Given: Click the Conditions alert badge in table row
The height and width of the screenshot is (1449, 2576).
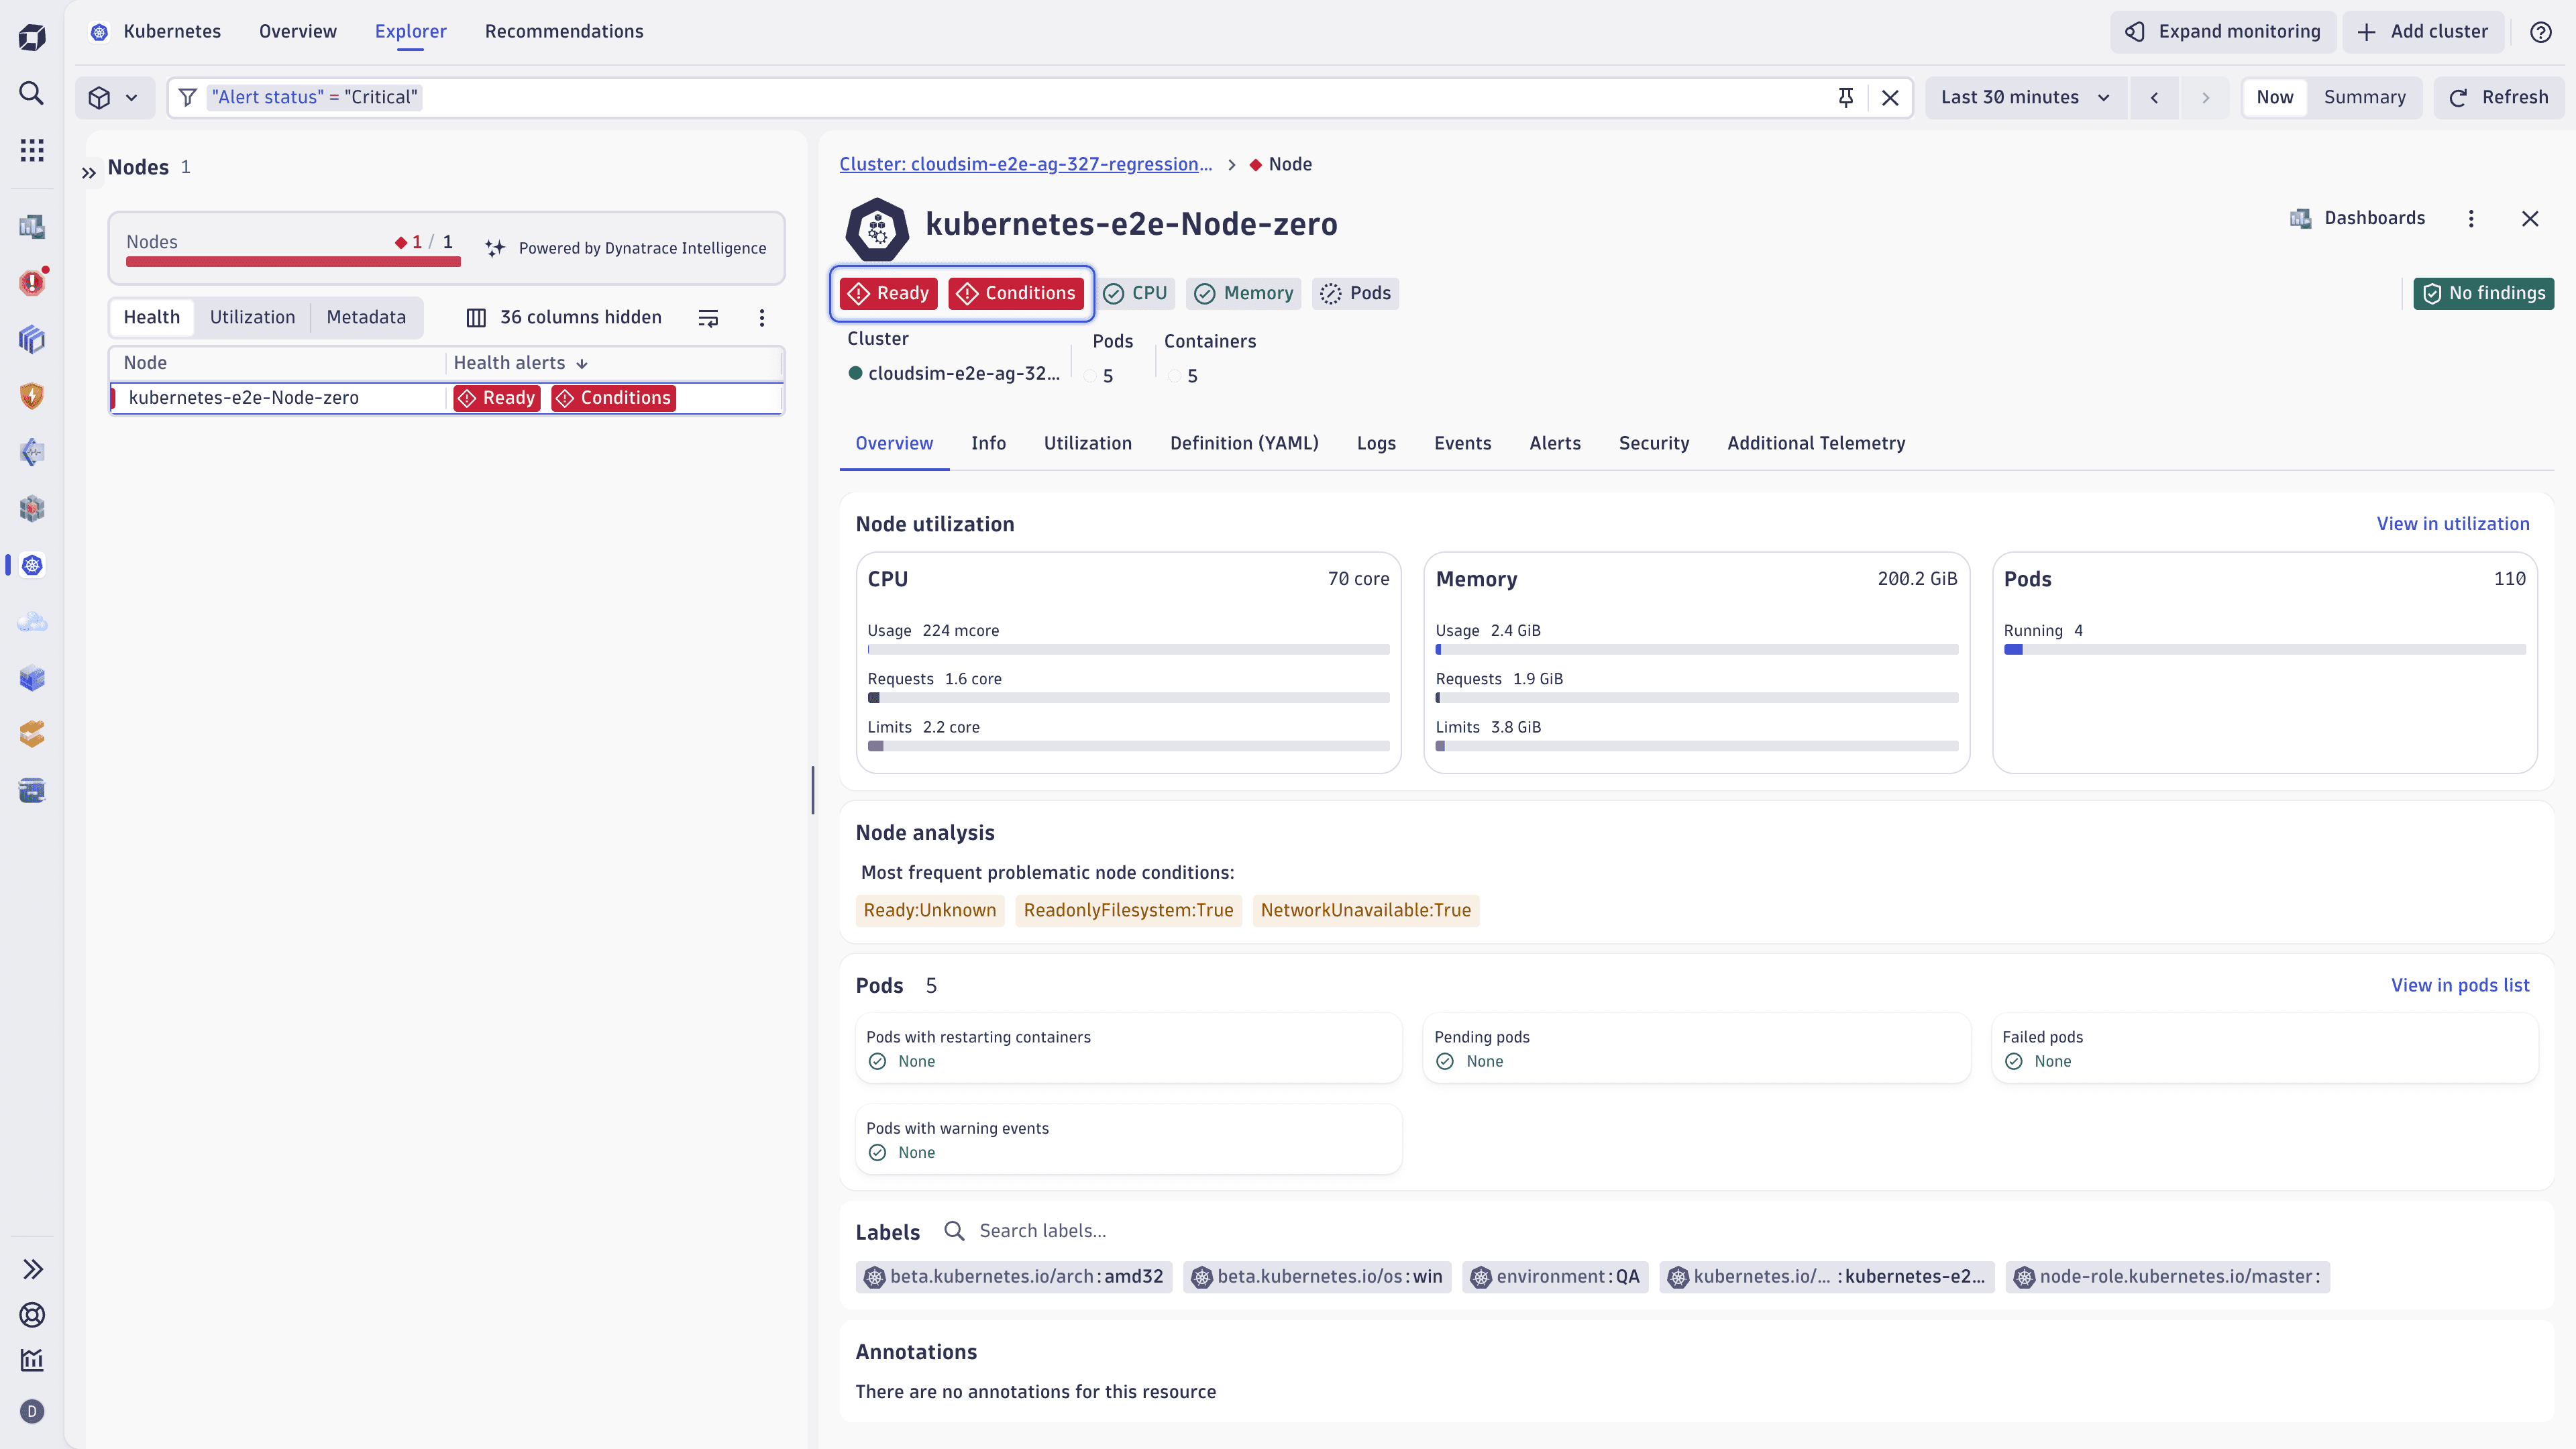Looking at the screenshot, I should pyautogui.click(x=614, y=398).
